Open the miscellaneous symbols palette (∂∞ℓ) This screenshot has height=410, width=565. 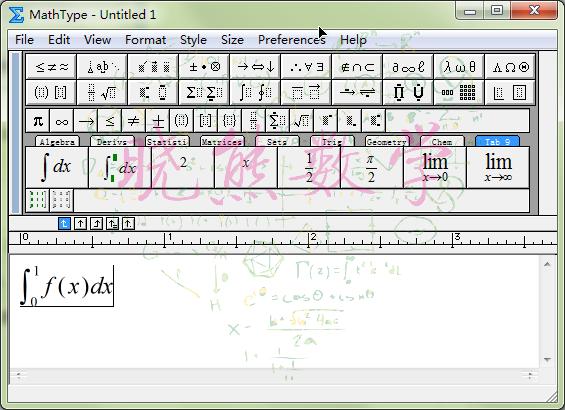coord(408,66)
